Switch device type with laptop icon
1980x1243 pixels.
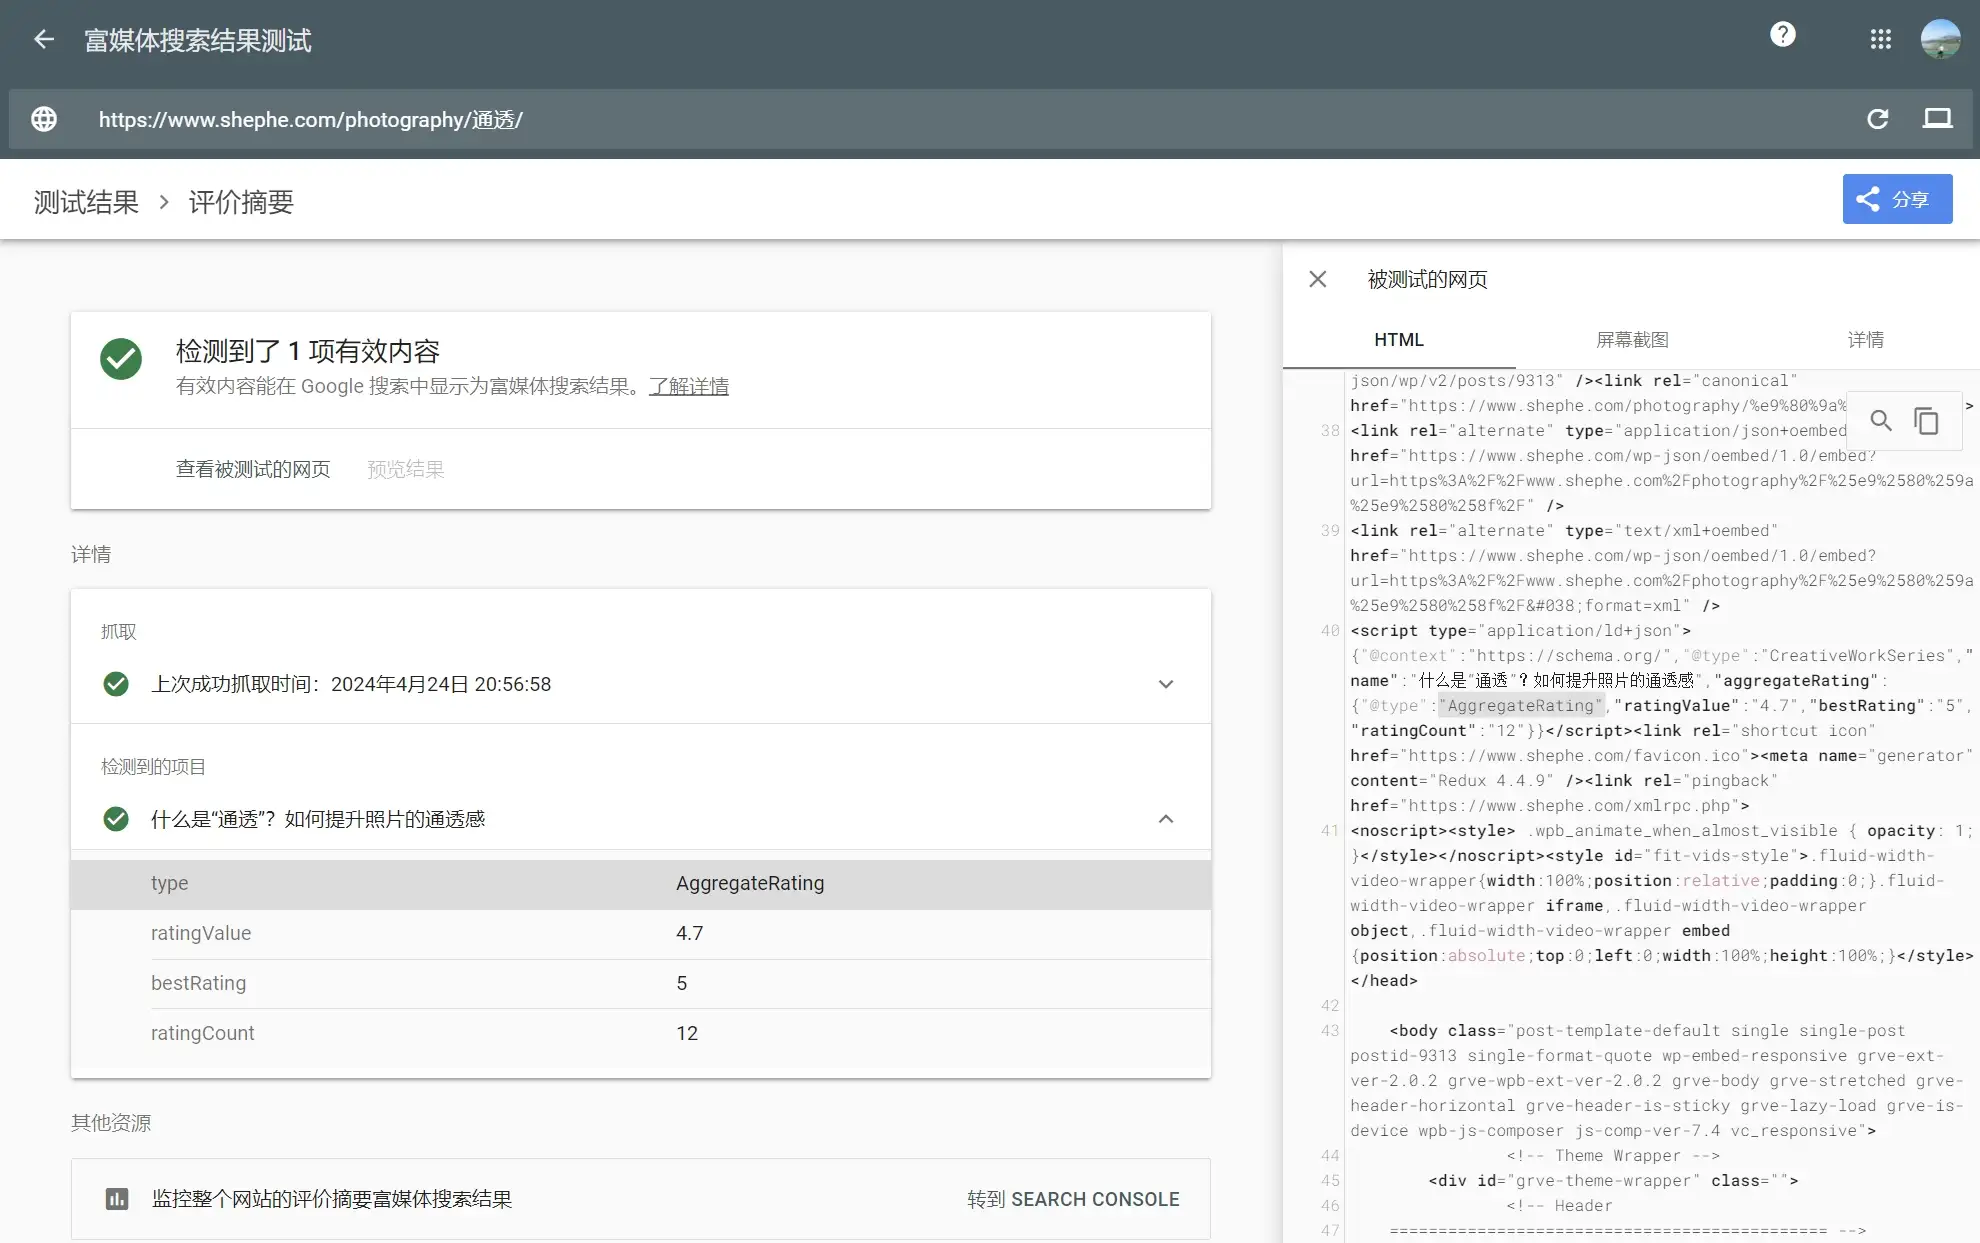tap(1937, 119)
